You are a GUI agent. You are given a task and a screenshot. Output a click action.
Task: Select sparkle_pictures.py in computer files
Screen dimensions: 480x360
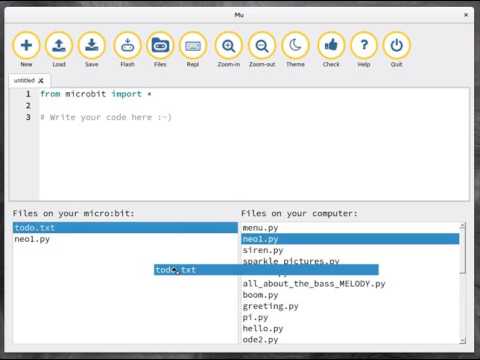coord(350,261)
